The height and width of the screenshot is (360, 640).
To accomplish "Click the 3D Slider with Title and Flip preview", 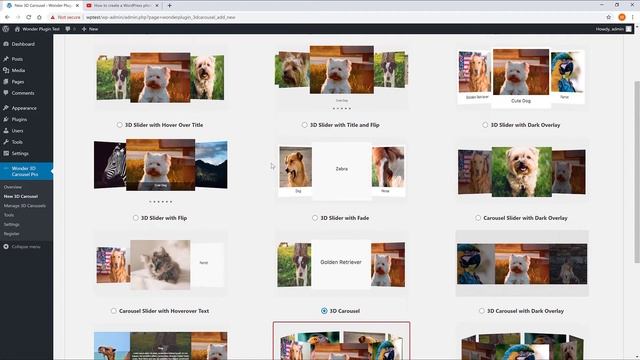I will tap(342, 78).
